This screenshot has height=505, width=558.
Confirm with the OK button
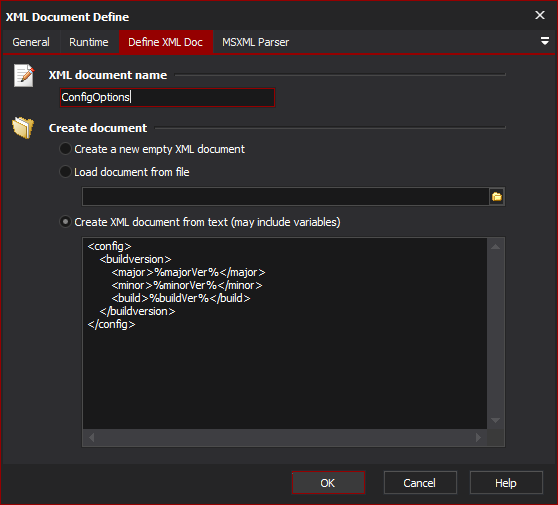pos(328,483)
